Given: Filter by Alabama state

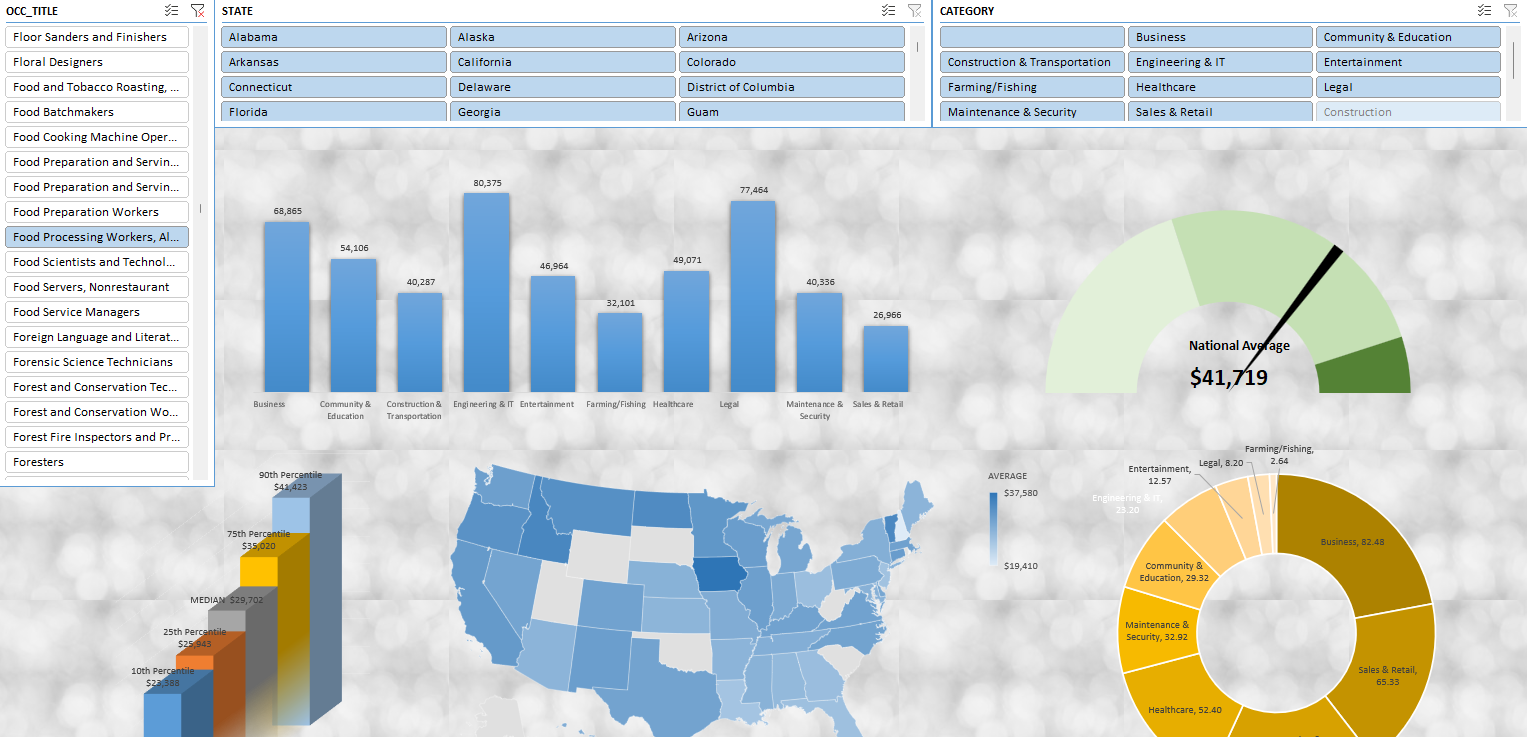Looking at the screenshot, I should (x=334, y=37).
